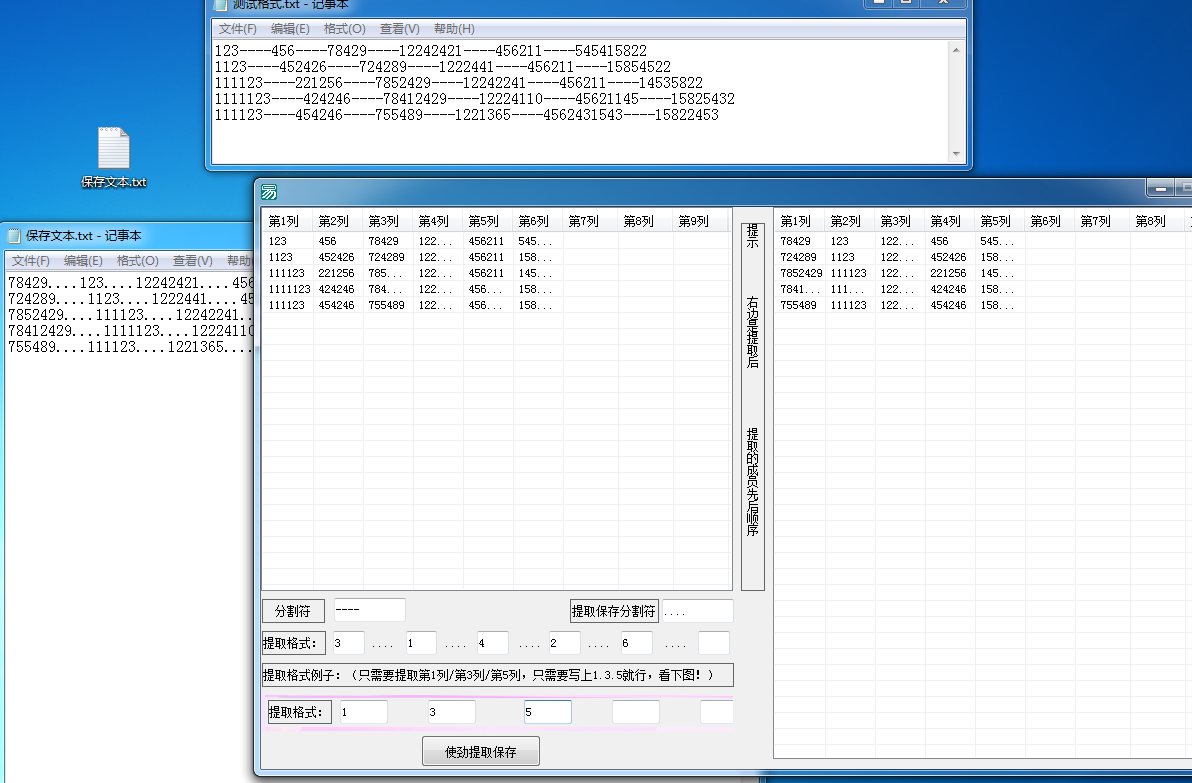Select cell 424246 in the right list

[x=948, y=289]
